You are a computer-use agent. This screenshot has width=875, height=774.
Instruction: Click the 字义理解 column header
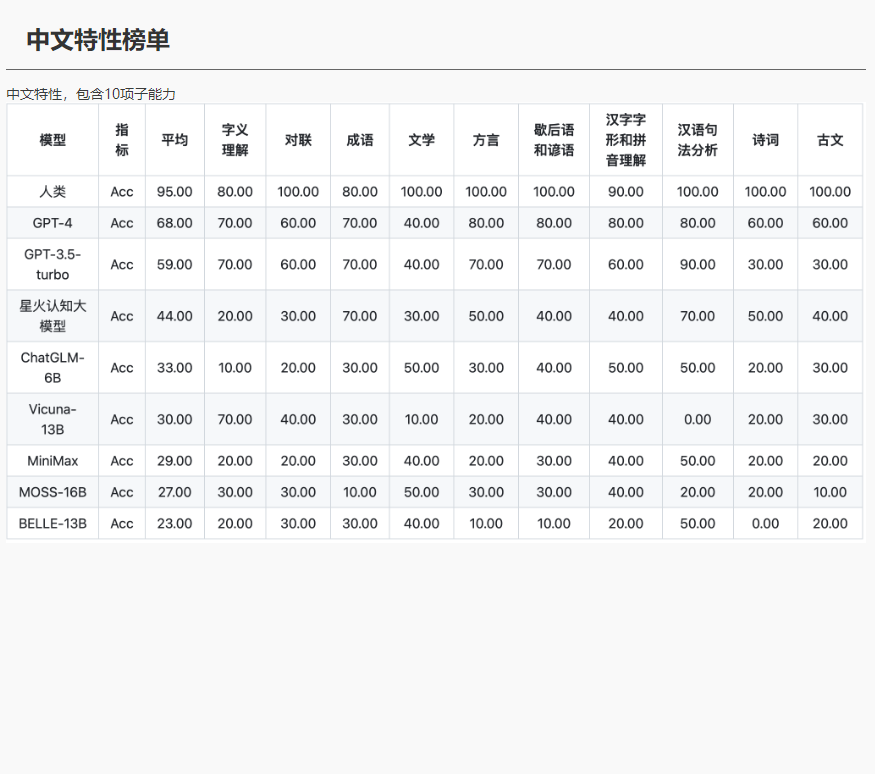coord(235,140)
